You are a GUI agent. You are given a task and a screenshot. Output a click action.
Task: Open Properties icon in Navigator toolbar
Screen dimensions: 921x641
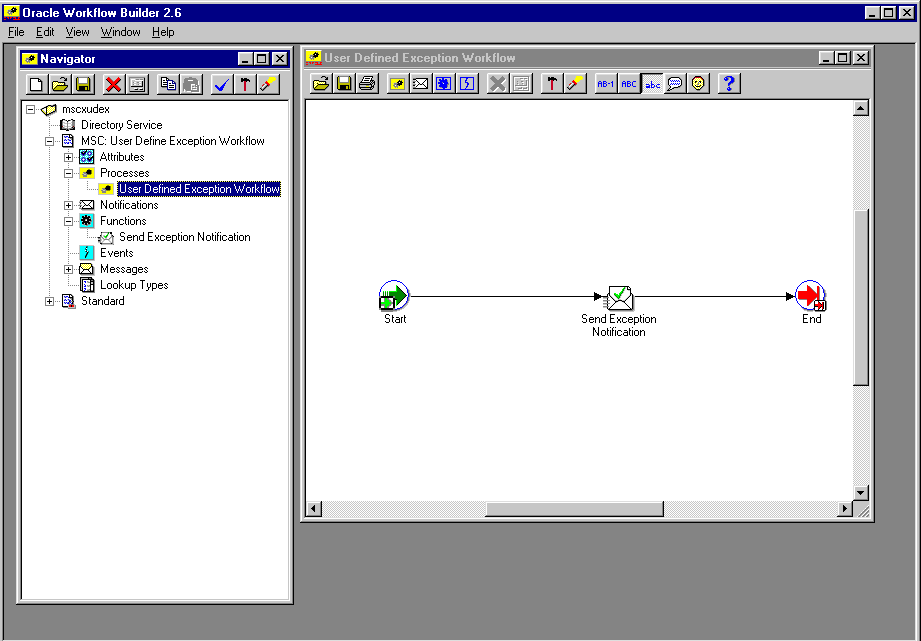pyautogui.click(x=137, y=84)
